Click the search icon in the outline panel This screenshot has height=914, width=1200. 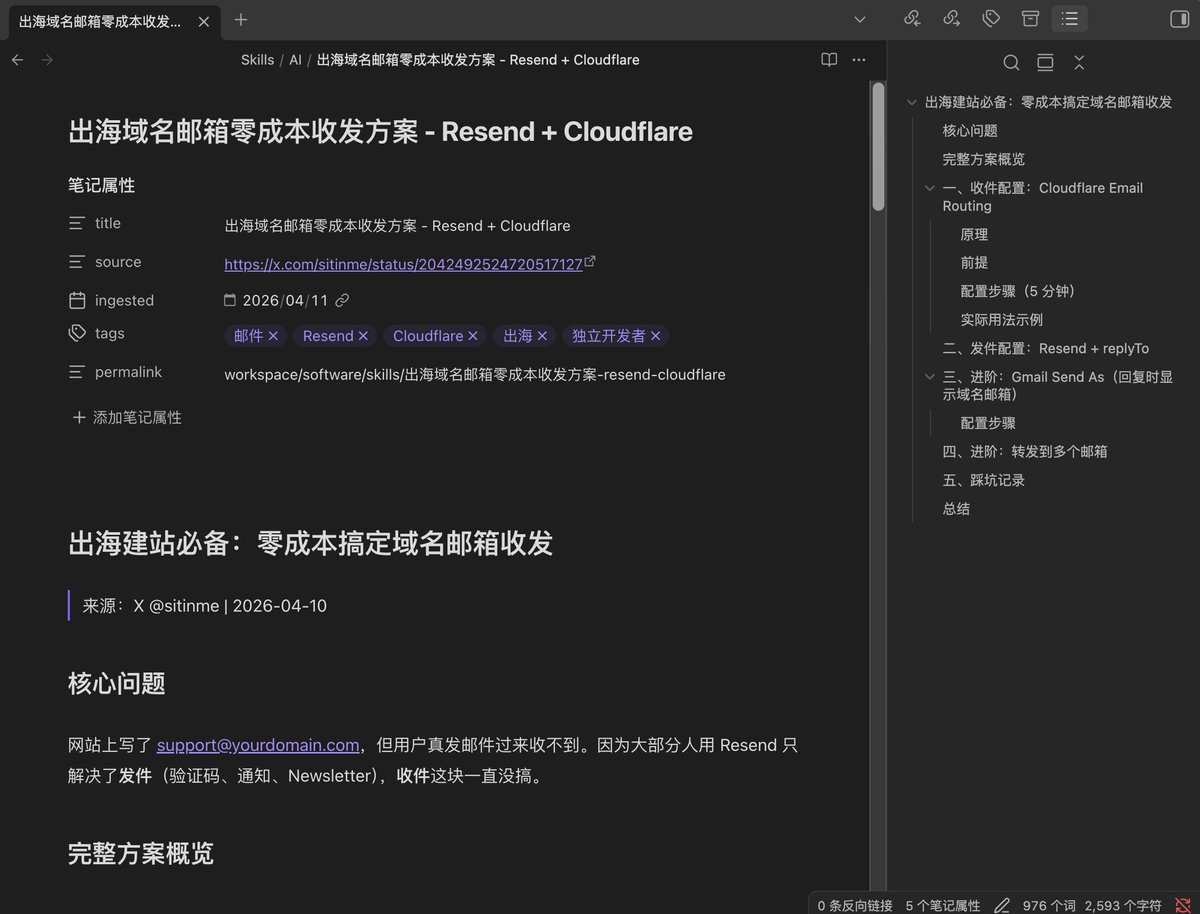1011,62
